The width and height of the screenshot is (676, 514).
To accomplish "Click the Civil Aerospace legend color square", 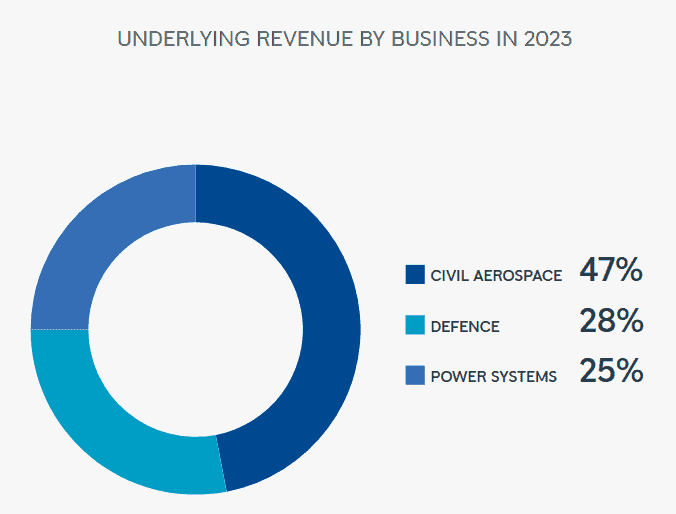I will coord(414,274).
